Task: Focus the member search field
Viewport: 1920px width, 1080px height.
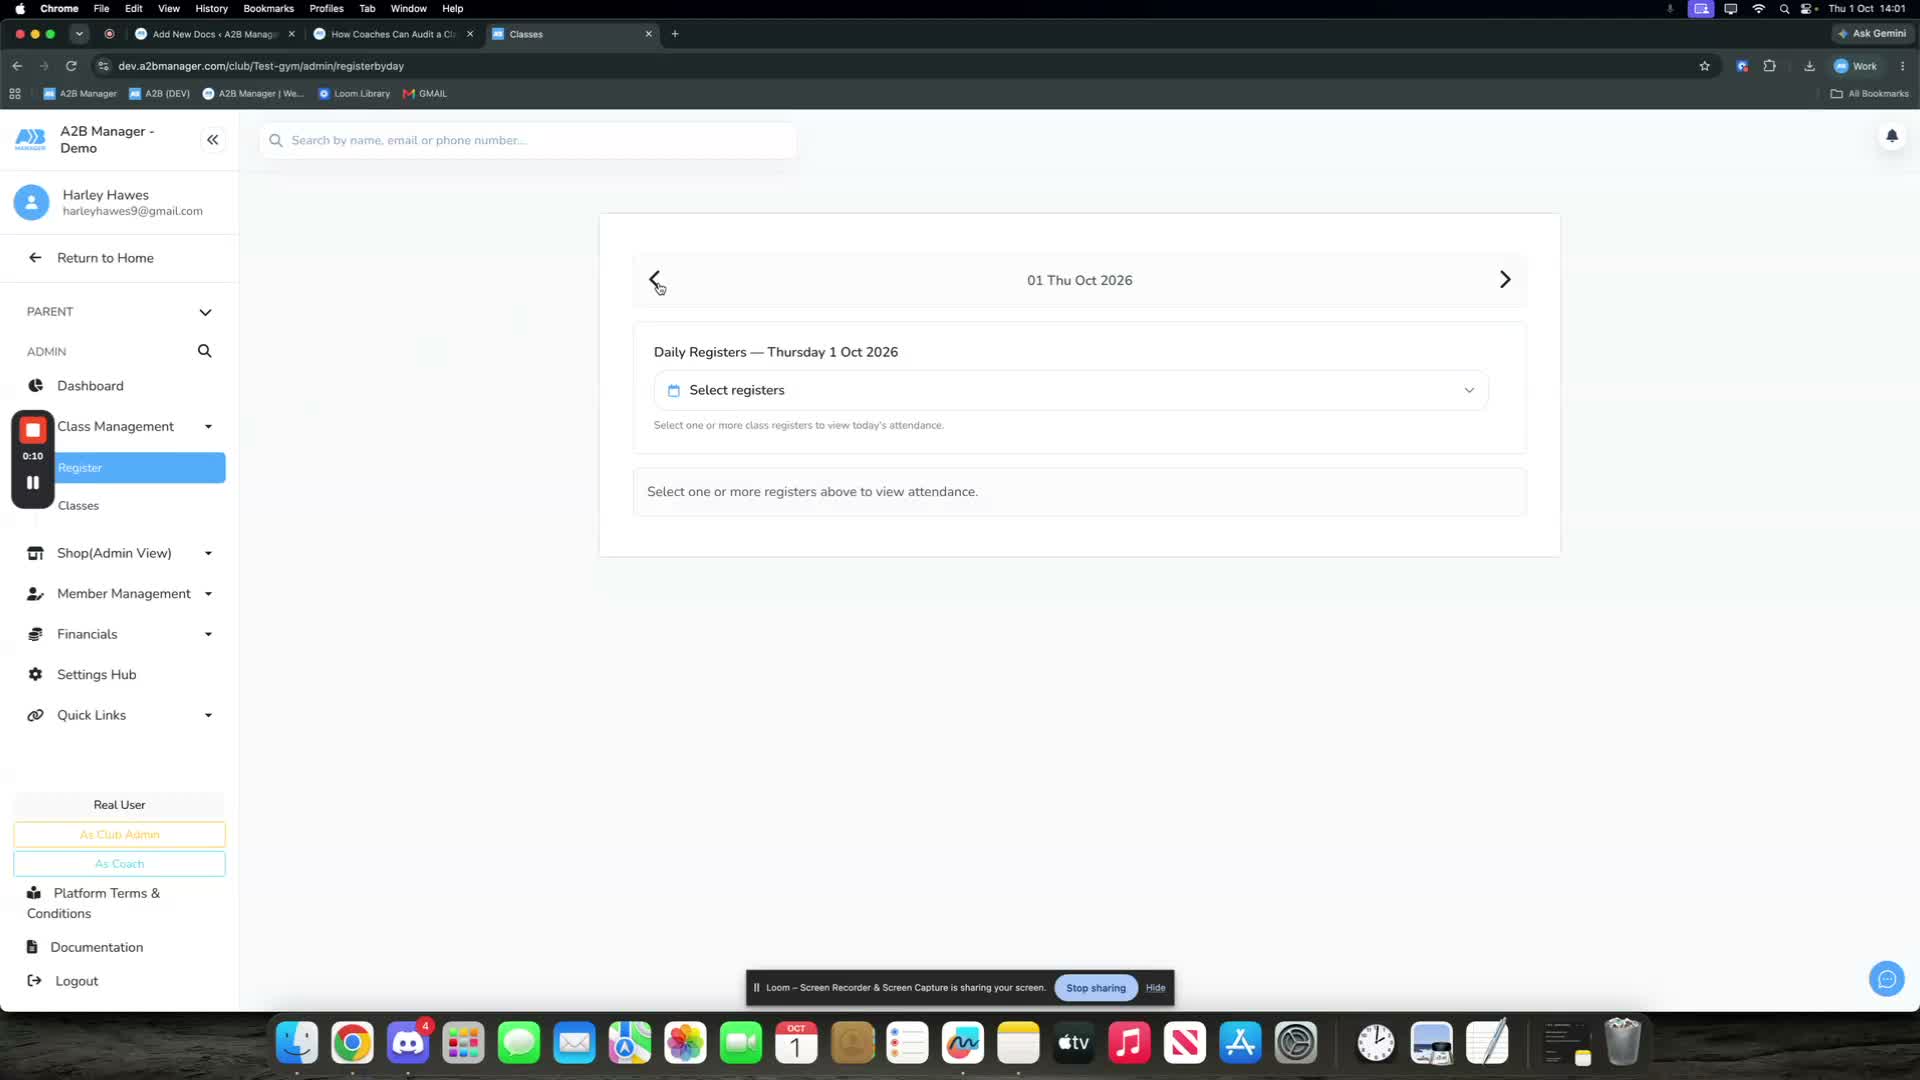Action: (x=528, y=140)
